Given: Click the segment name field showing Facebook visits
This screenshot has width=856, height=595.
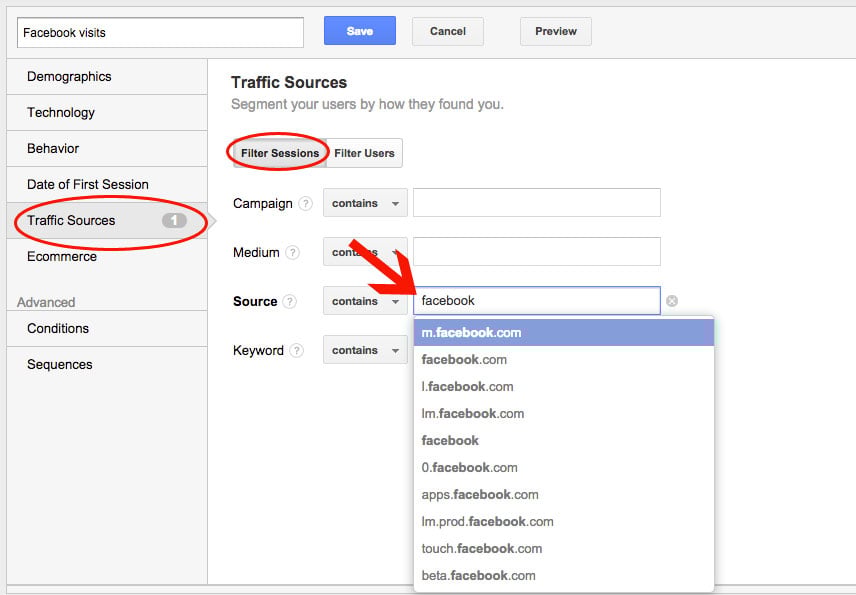Looking at the screenshot, I should tap(160, 31).
